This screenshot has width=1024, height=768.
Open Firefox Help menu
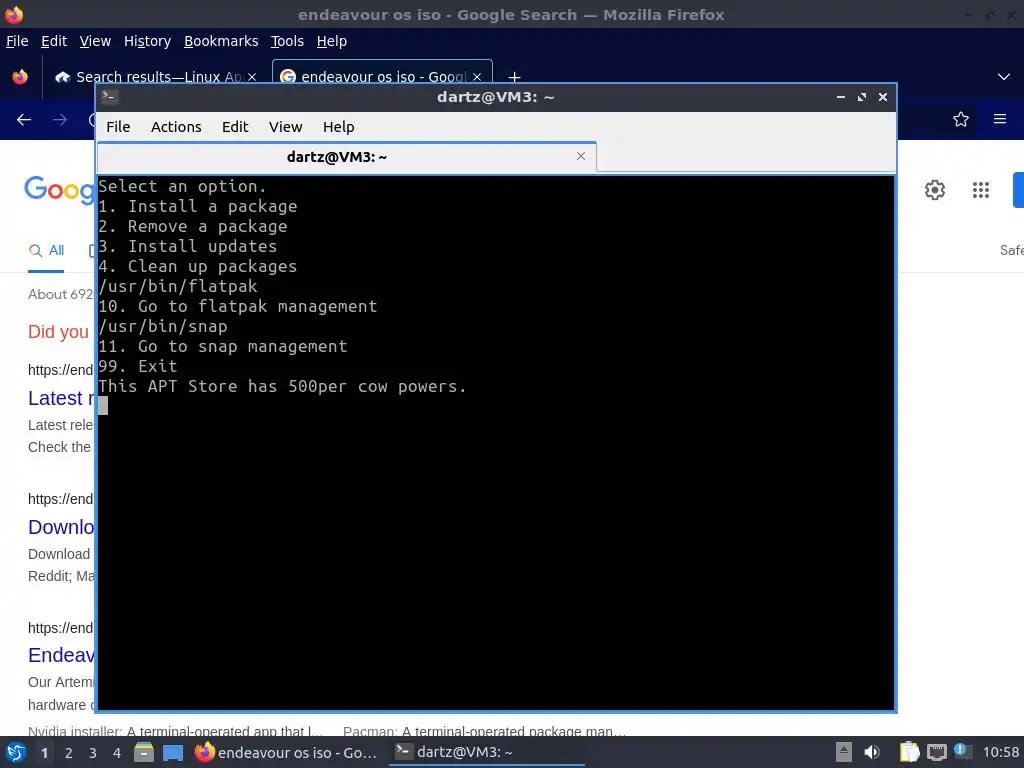[x=332, y=41]
